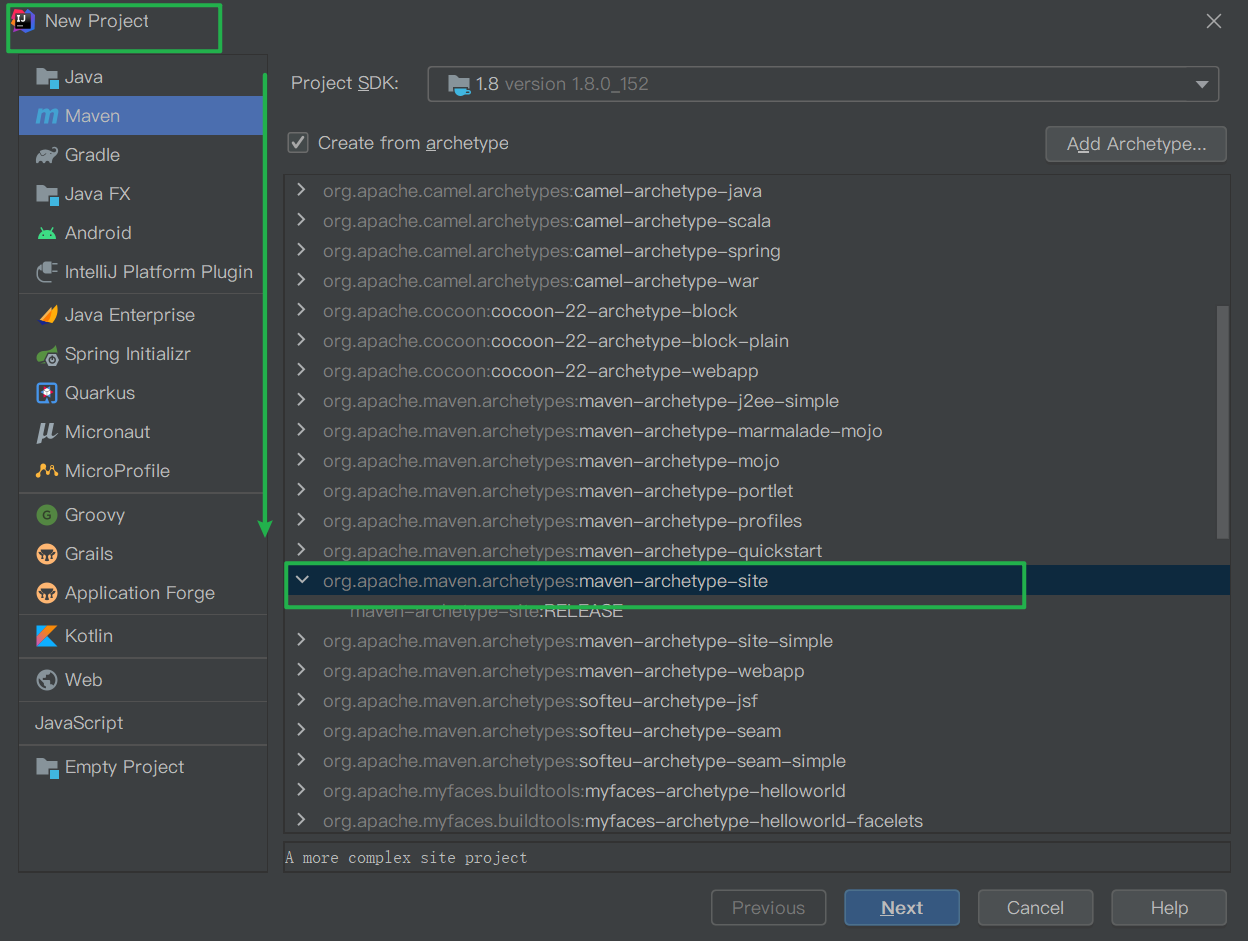Click the Web globe icon

coord(47,680)
